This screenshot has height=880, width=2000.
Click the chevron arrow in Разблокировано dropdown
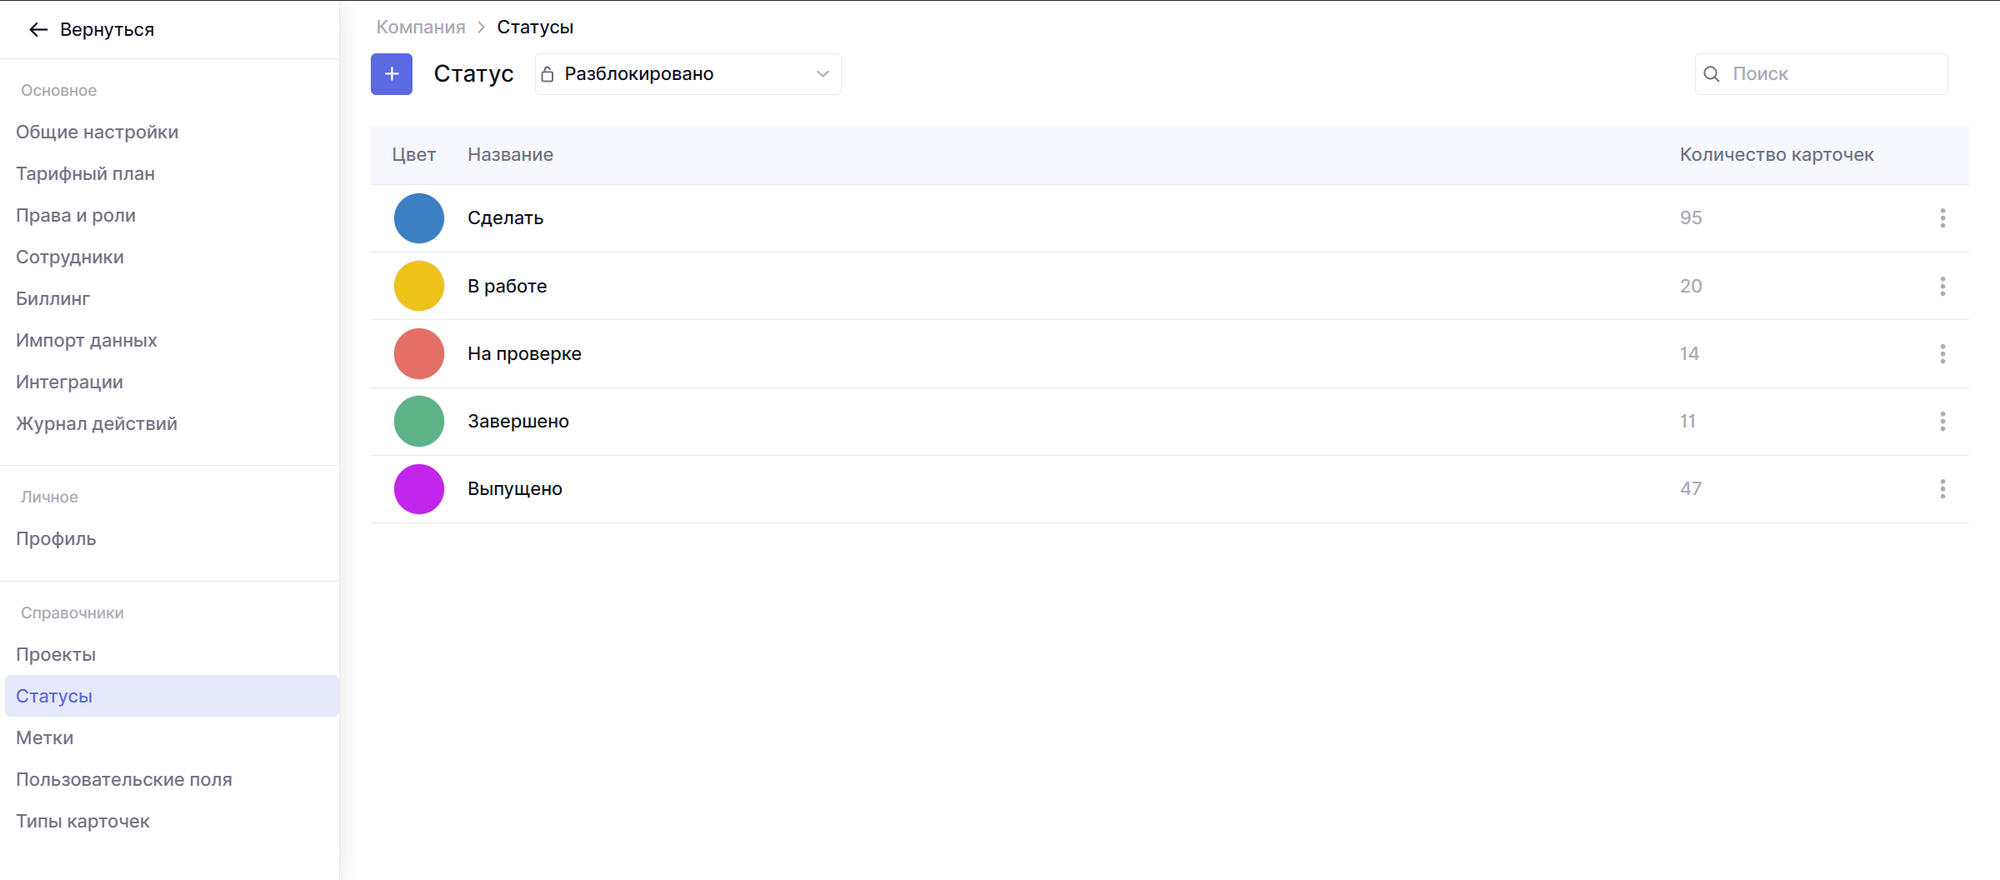coord(822,74)
